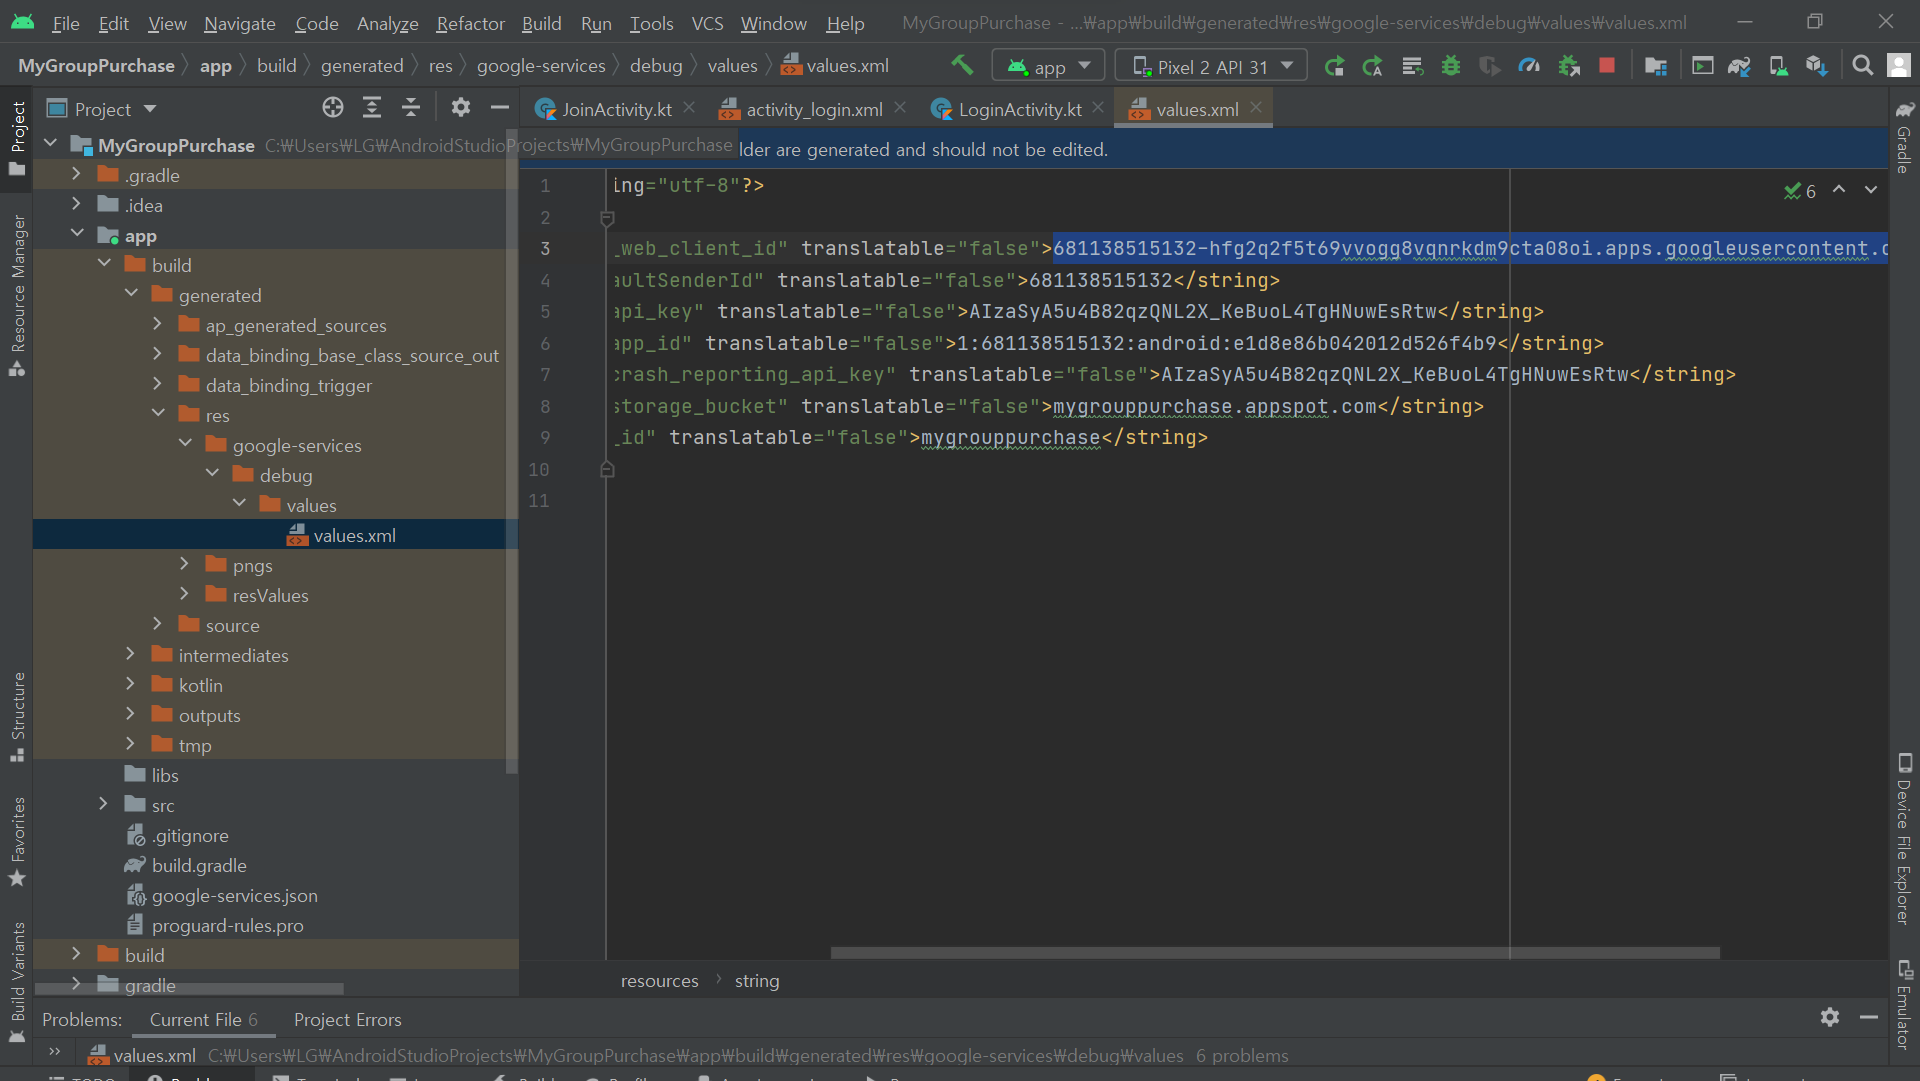Stop the running app with red square

point(1607,66)
